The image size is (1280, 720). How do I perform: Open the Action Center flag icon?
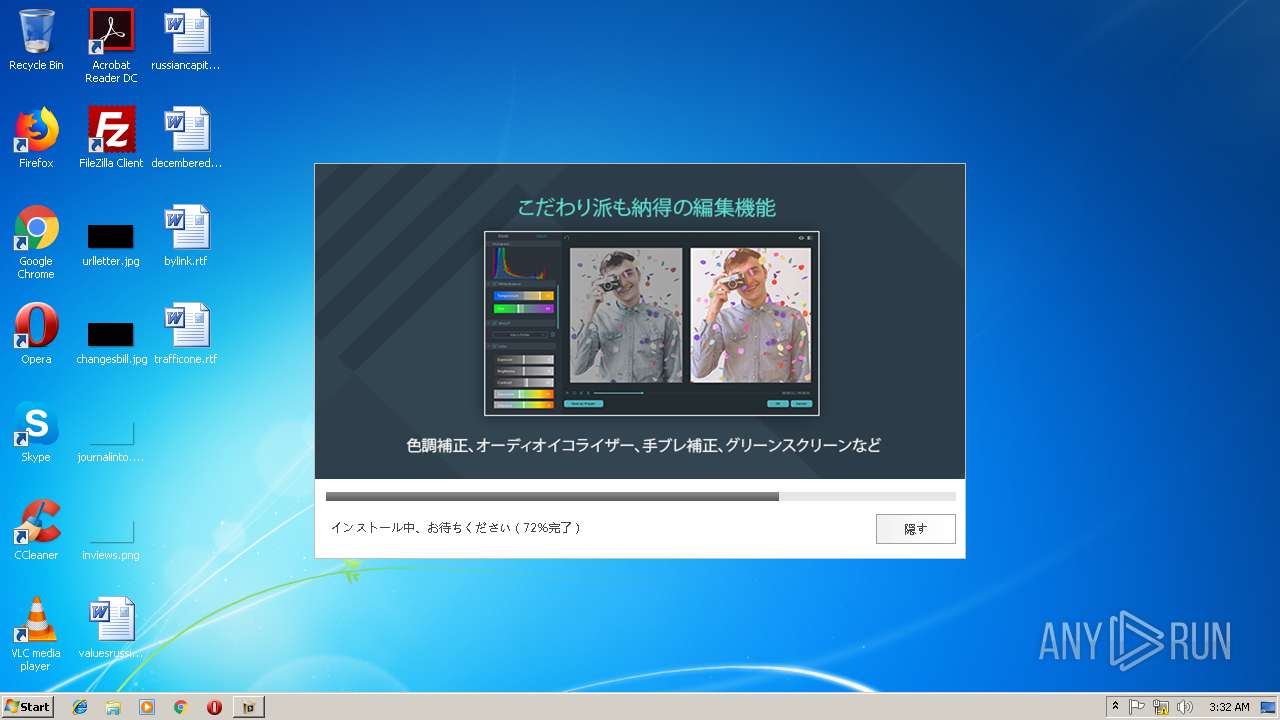coord(1137,707)
